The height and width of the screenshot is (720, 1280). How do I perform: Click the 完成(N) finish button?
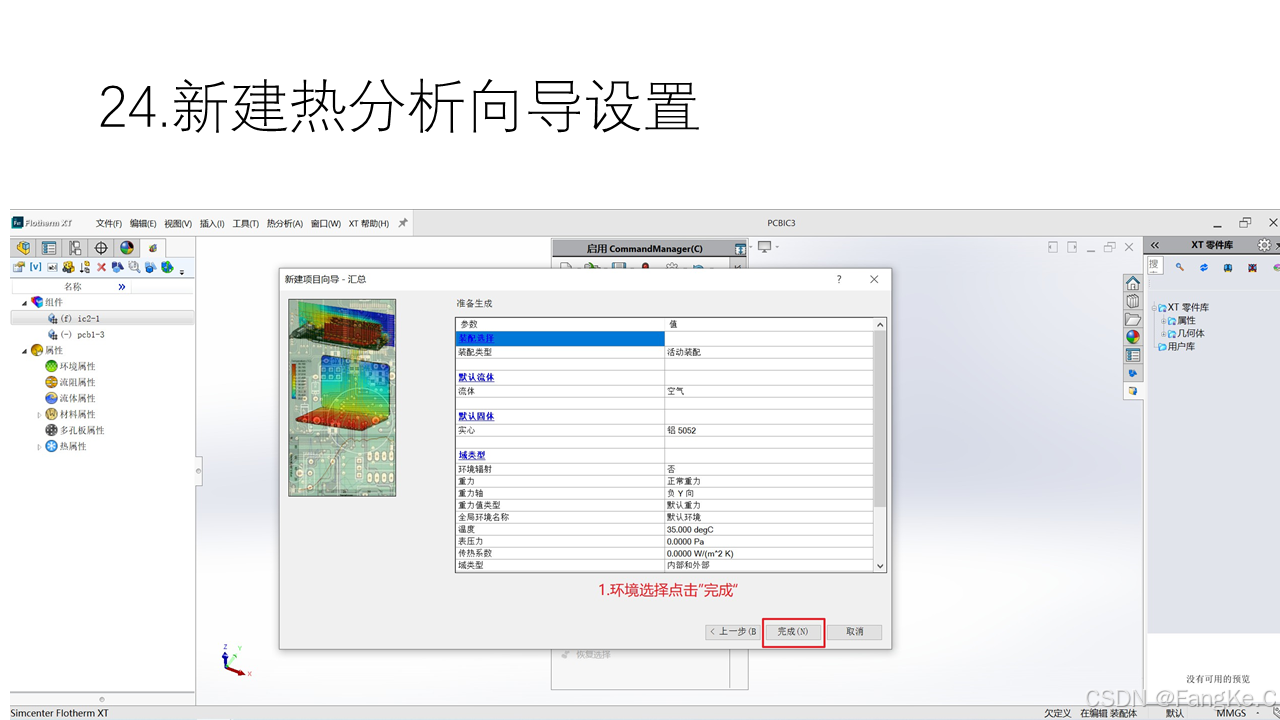[793, 632]
